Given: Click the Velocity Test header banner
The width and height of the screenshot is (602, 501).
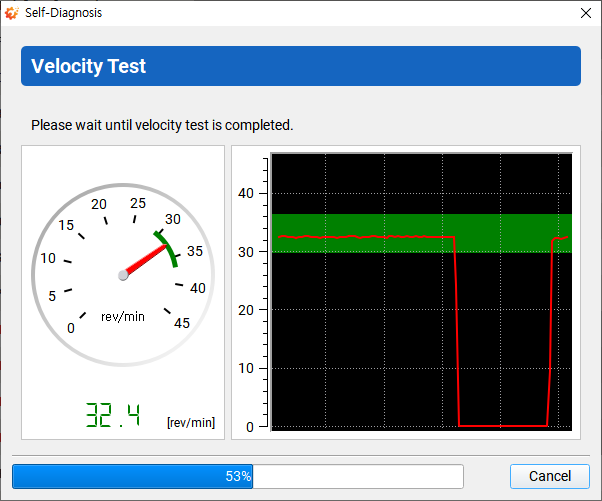Looking at the screenshot, I should (300, 66).
